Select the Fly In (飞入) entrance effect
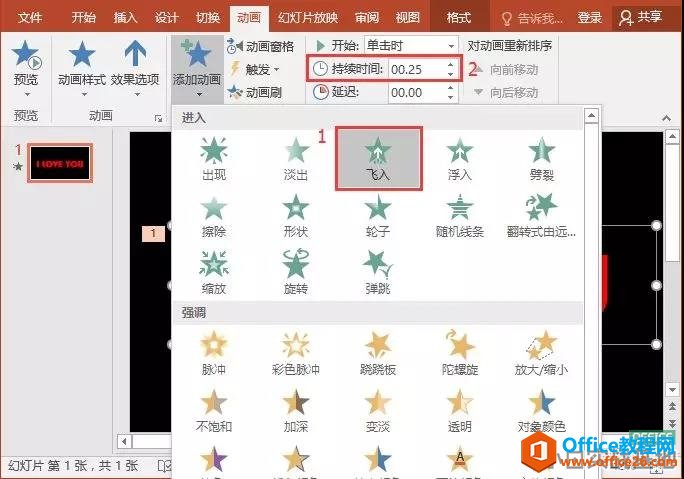The height and width of the screenshot is (479, 684). click(379, 159)
